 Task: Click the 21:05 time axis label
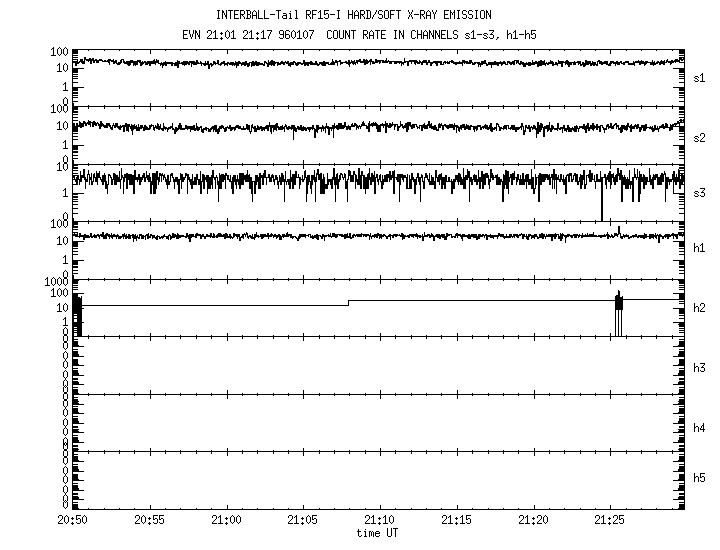tap(304, 521)
